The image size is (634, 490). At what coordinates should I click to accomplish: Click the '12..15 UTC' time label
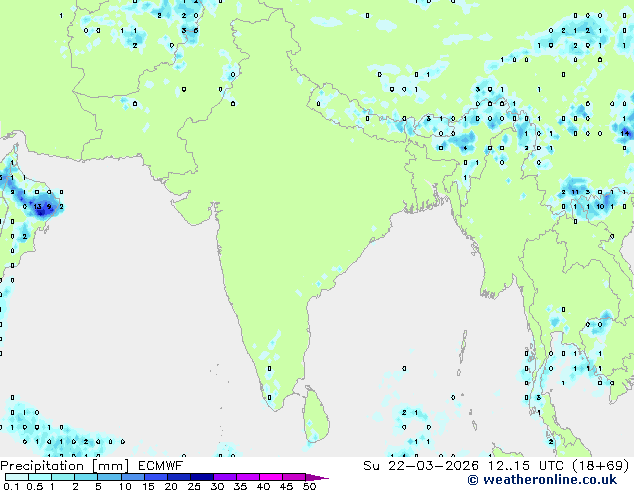coord(525,466)
